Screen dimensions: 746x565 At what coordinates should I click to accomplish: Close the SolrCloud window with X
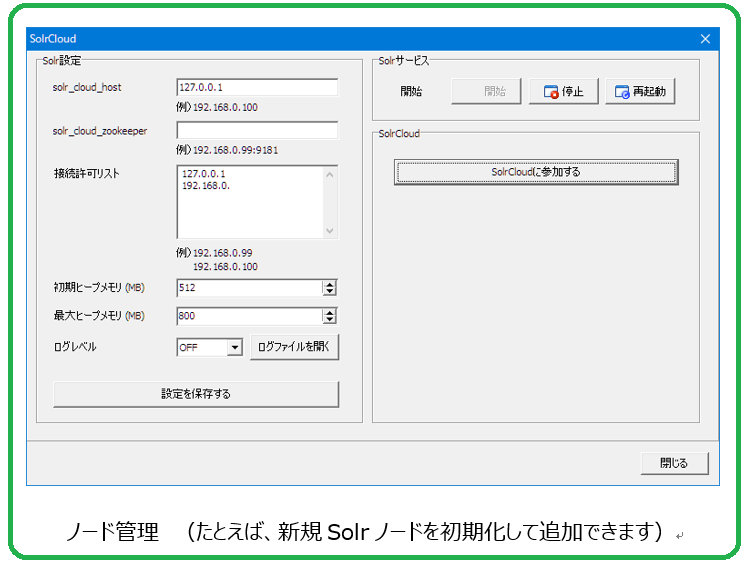tap(705, 39)
